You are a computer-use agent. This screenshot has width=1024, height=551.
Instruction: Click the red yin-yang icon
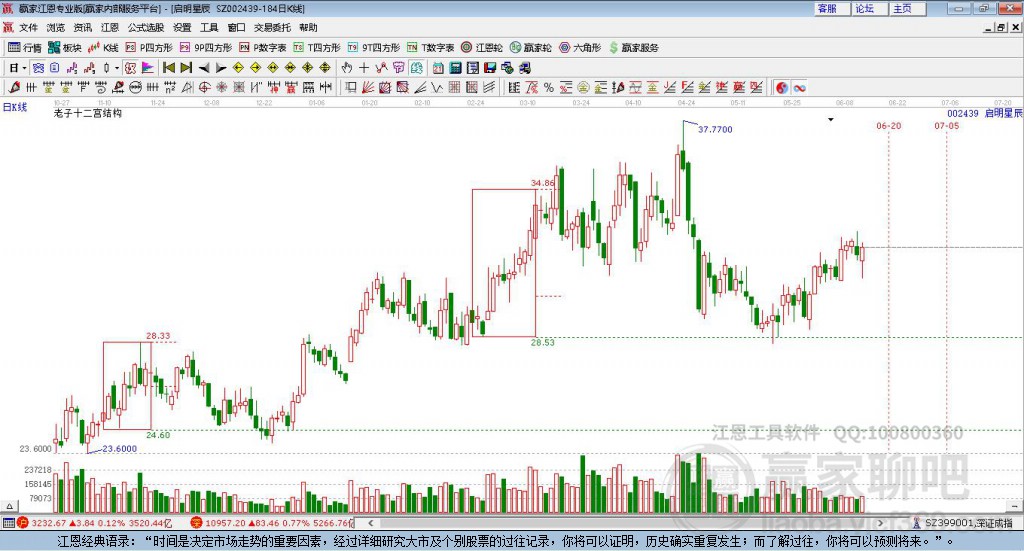tap(782, 87)
